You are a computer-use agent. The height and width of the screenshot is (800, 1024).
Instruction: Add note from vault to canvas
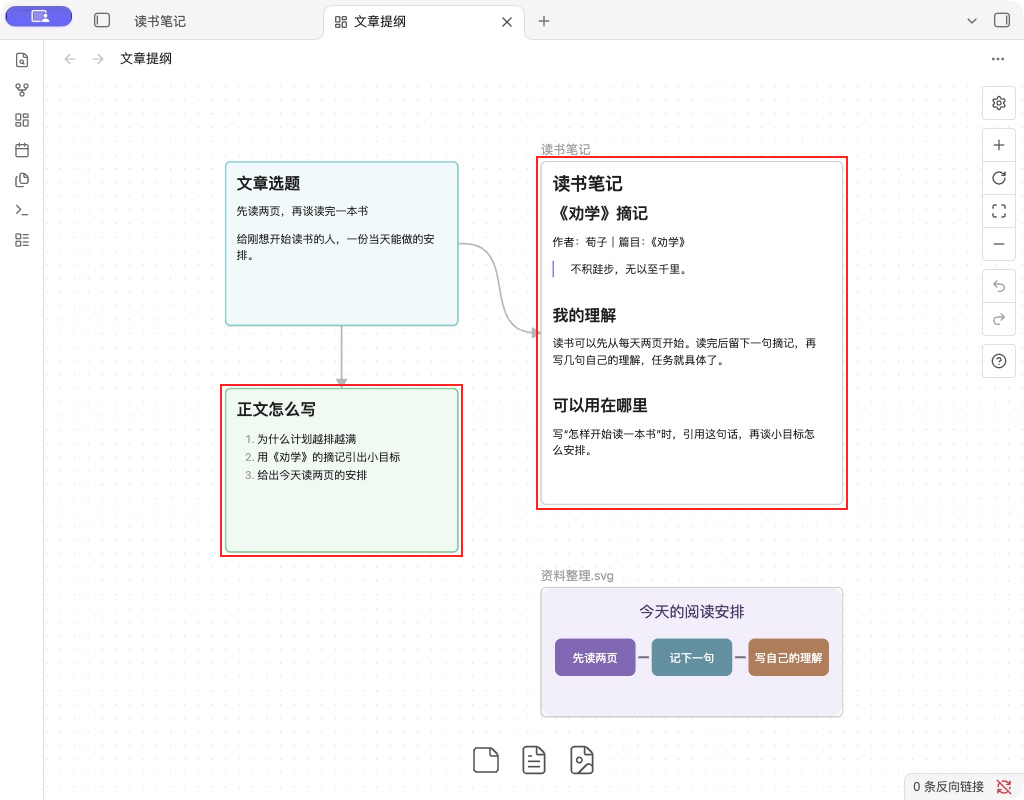click(534, 760)
